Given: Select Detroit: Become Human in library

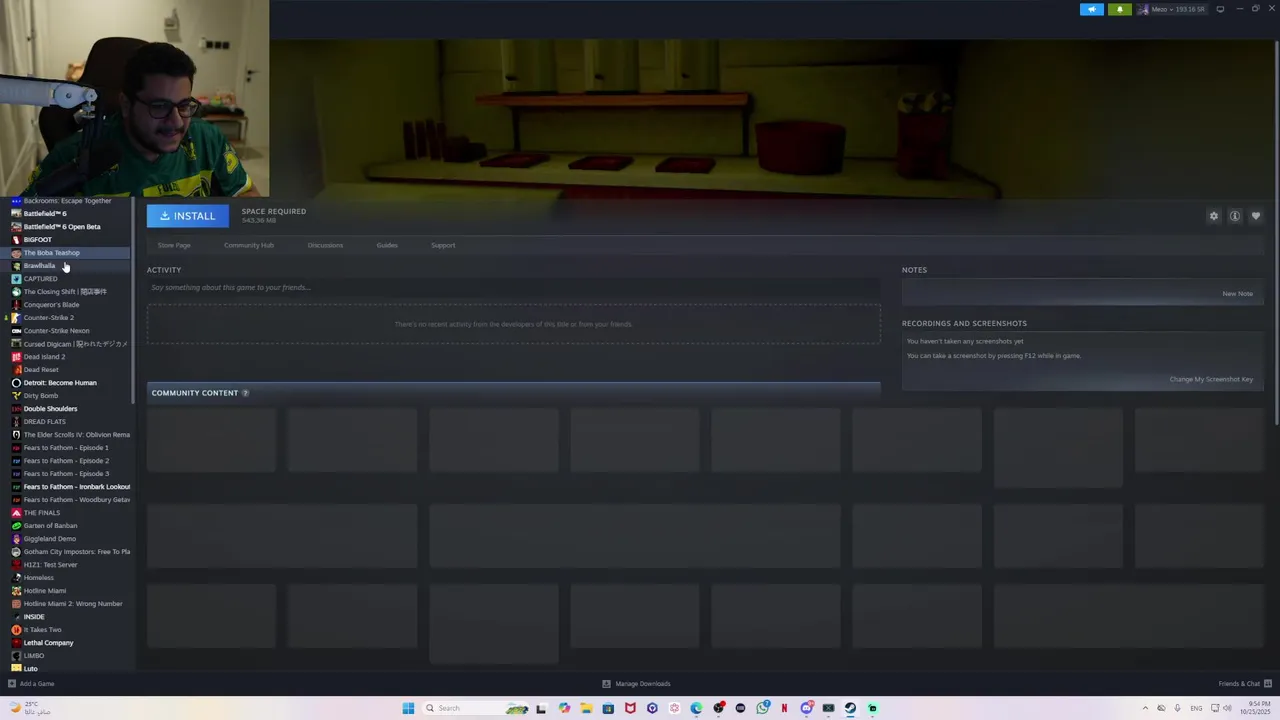Looking at the screenshot, I should point(66,383).
